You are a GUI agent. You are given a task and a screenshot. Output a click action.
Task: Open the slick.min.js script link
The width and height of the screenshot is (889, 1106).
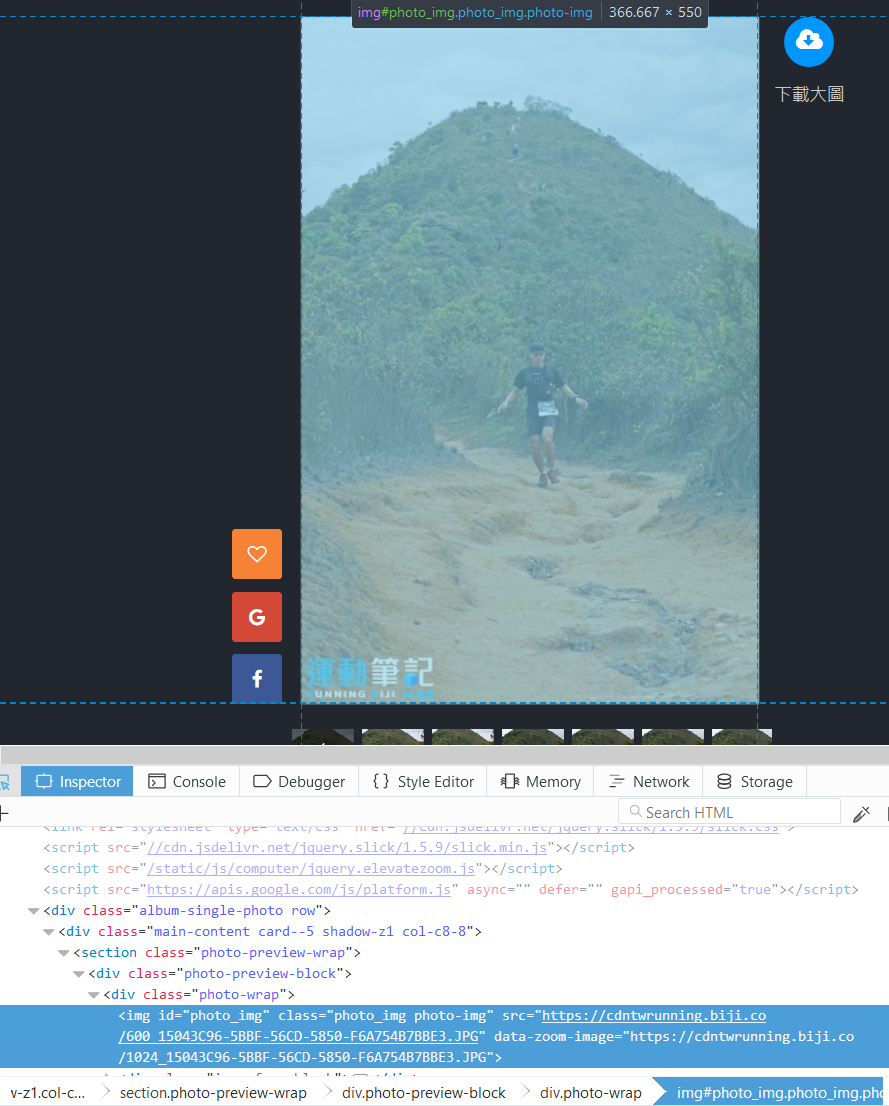tap(346, 847)
